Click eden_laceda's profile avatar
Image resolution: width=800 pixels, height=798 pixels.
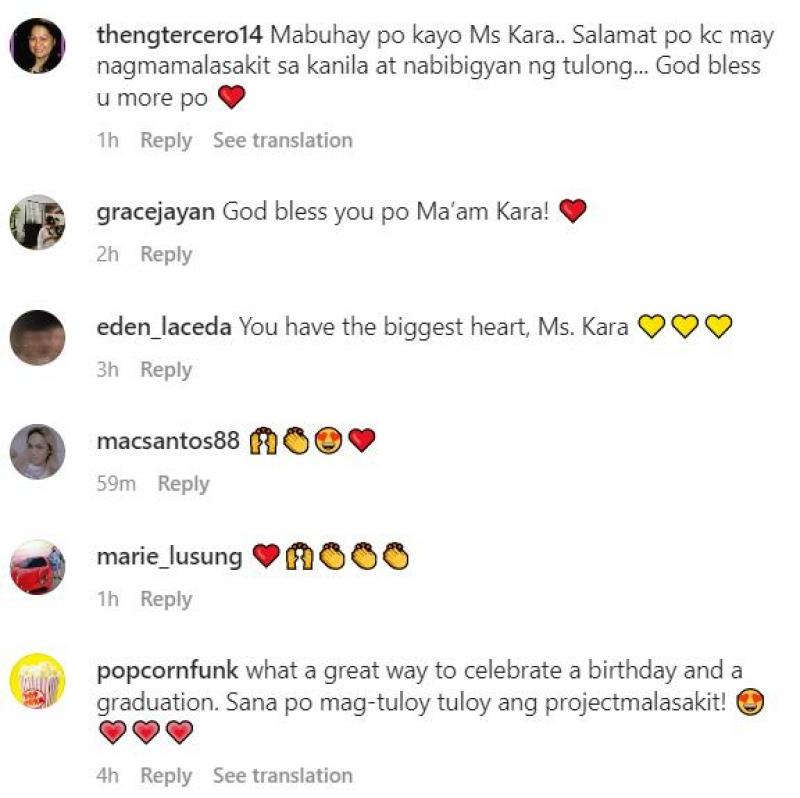(38, 337)
